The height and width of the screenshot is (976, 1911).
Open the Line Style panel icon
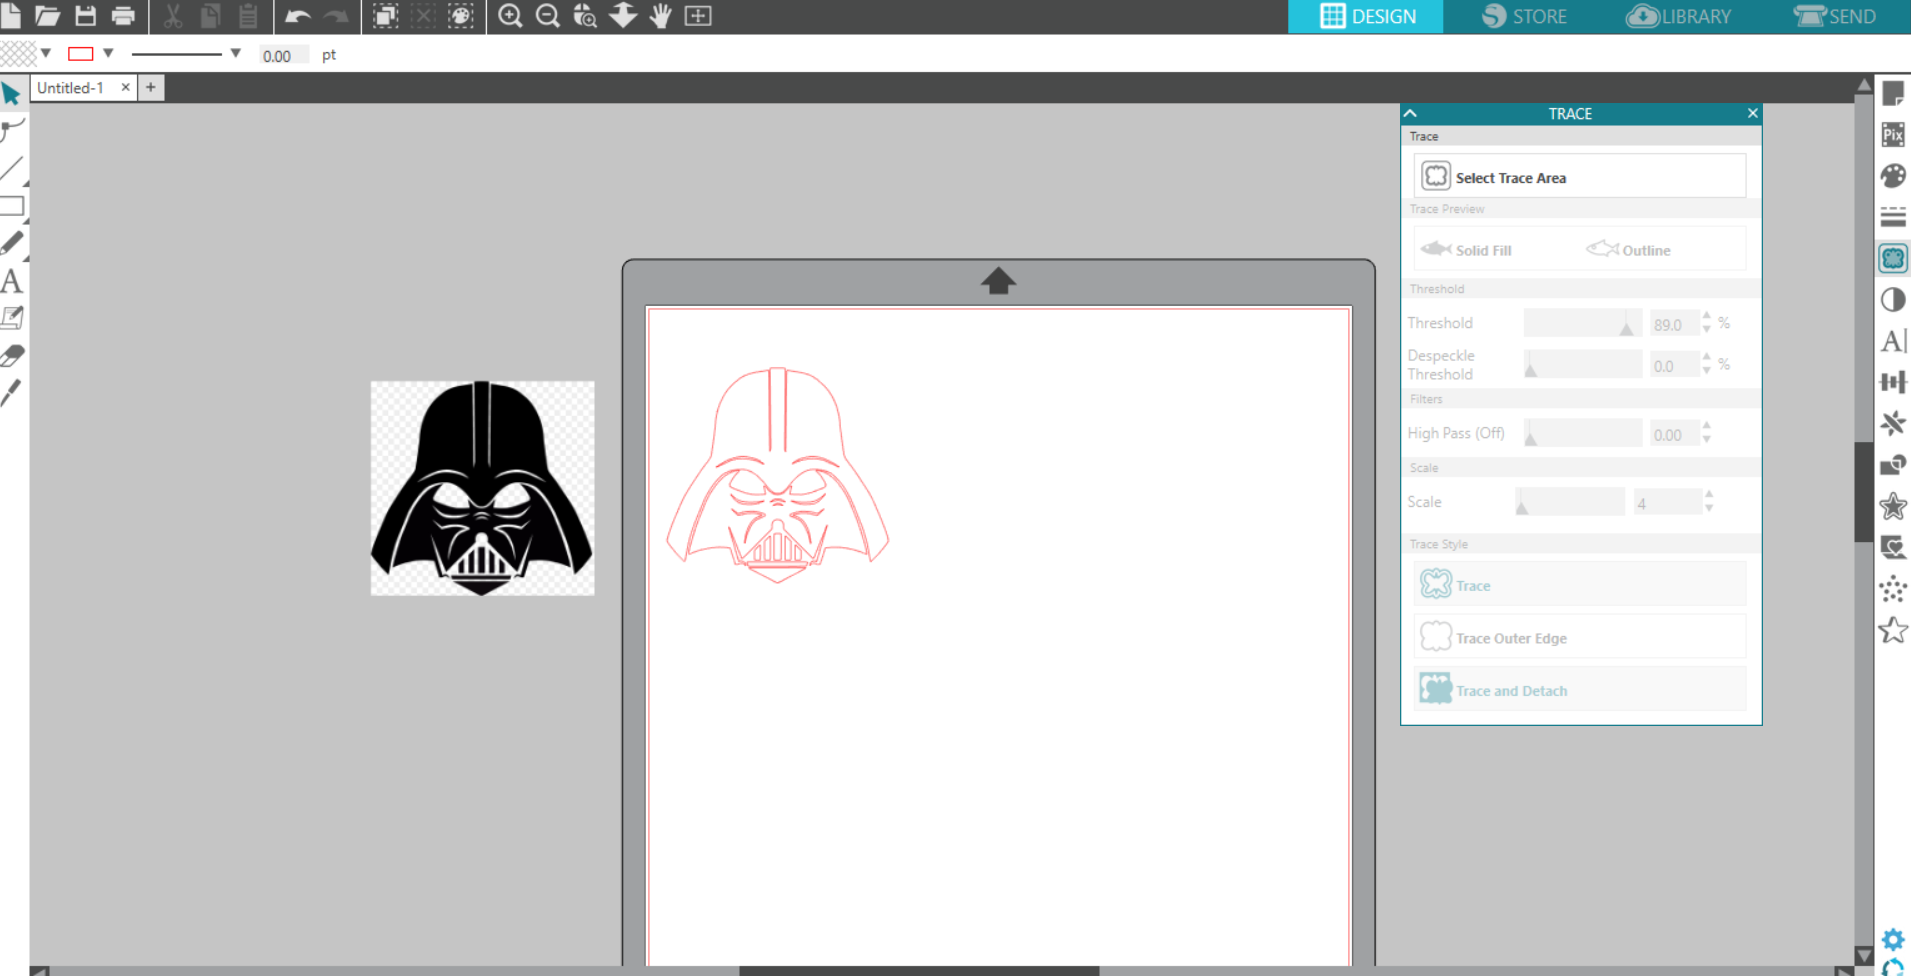point(1893,217)
